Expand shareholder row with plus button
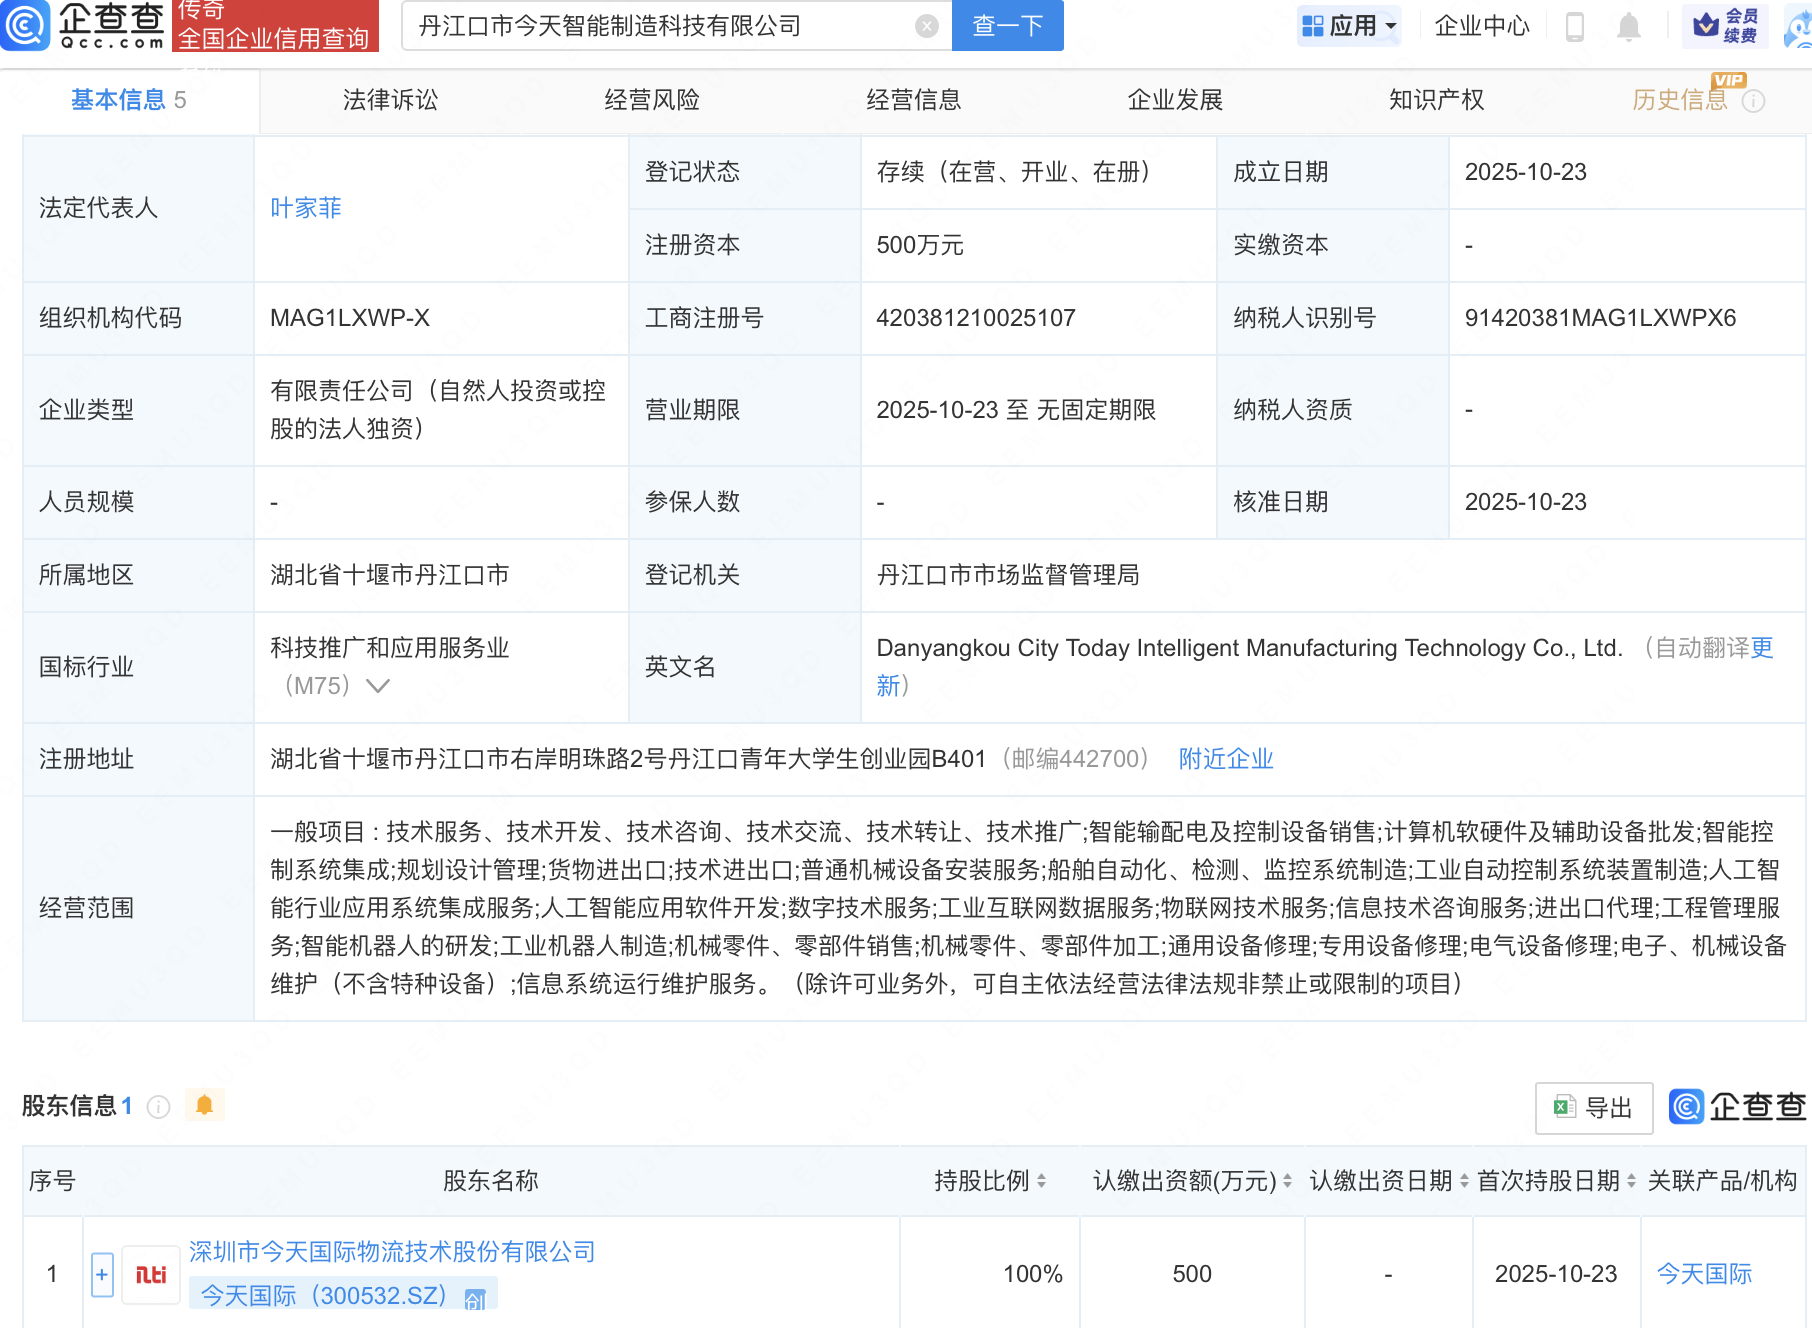 (x=102, y=1274)
